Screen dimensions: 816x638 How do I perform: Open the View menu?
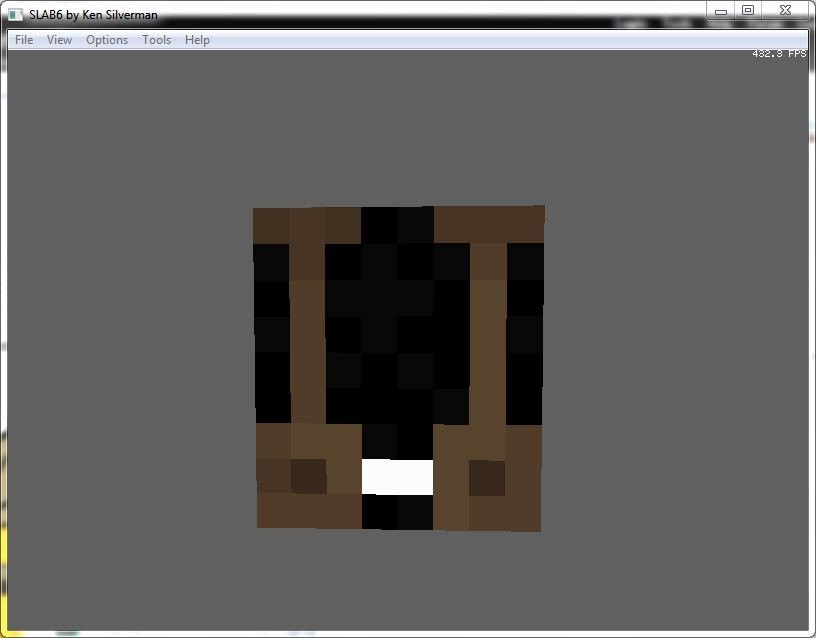(59, 40)
